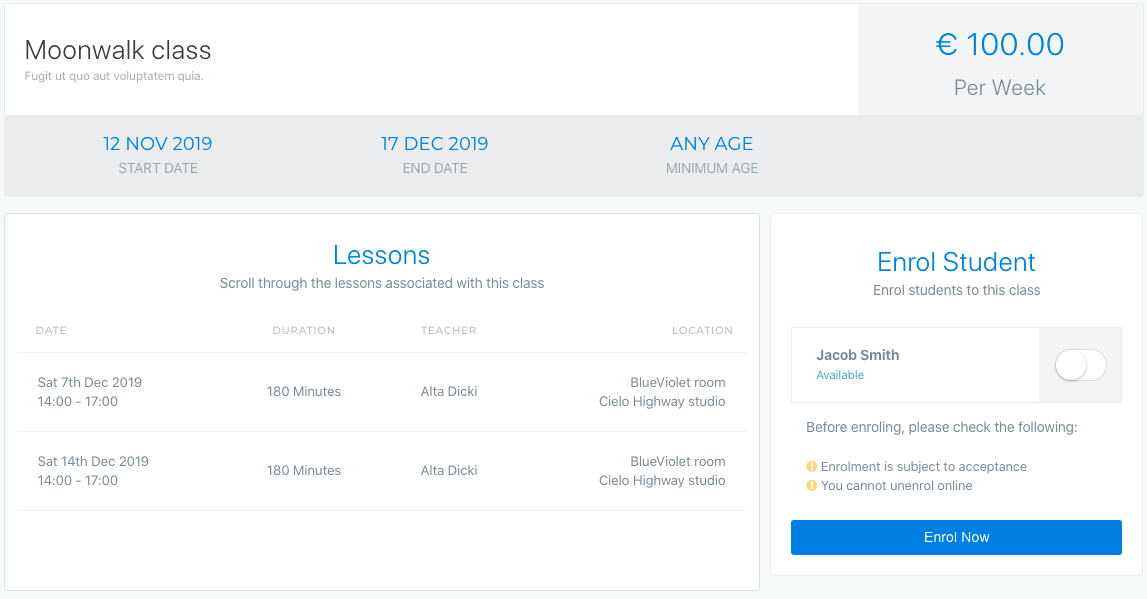Screen dimensions: 1147x599
Task: Click the DURATION column header
Action: pyautogui.click(x=304, y=331)
